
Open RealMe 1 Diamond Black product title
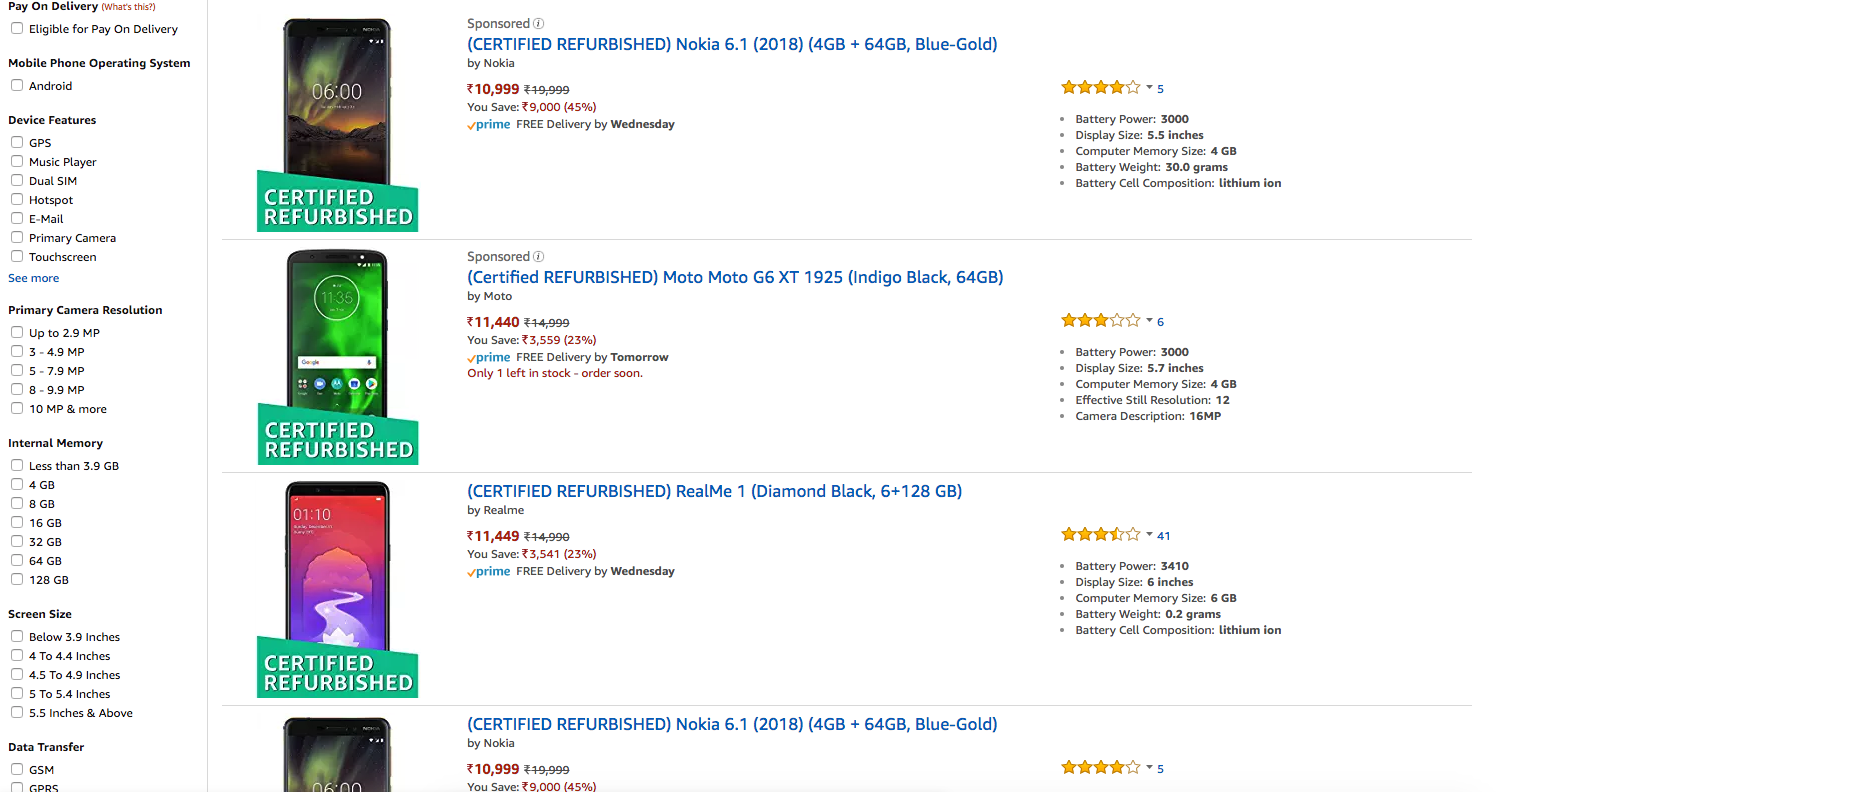pos(714,491)
